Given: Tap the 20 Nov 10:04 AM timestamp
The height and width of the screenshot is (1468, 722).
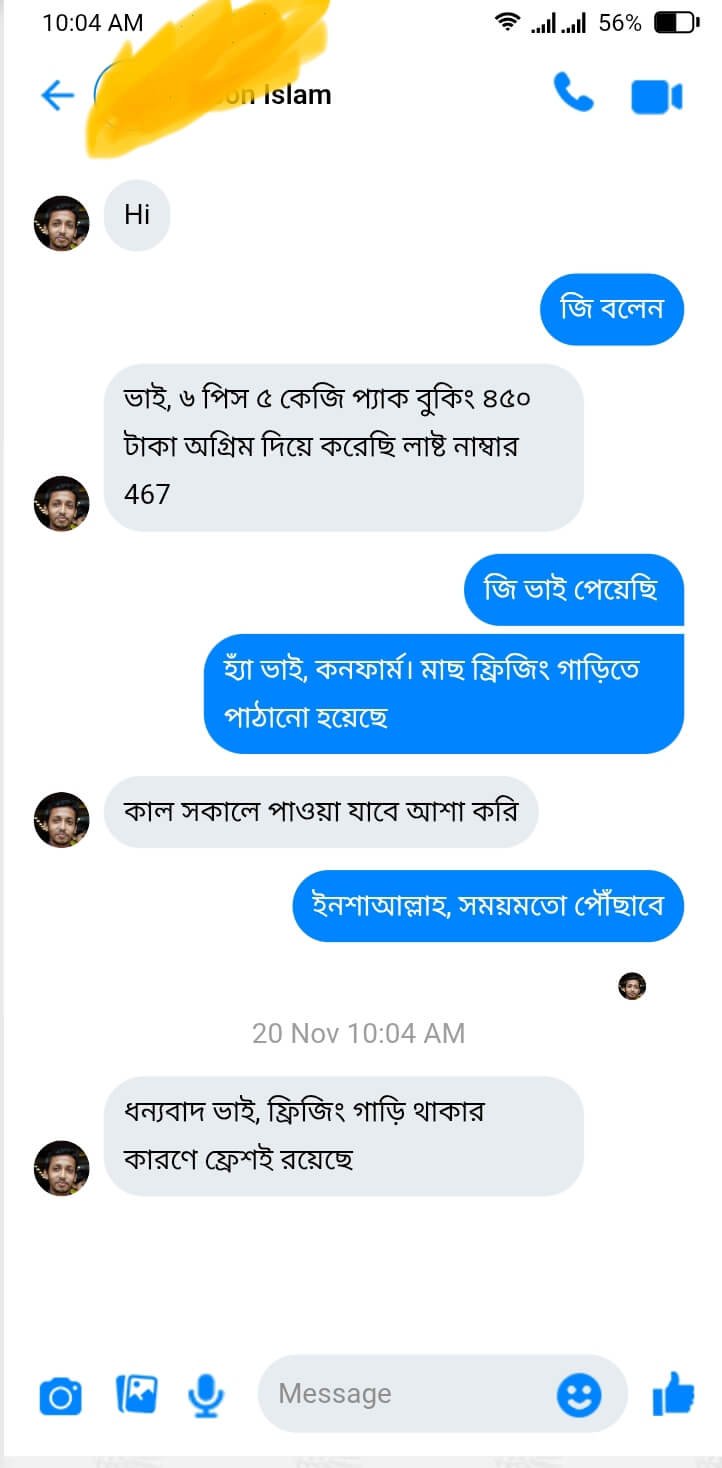Looking at the screenshot, I should point(358,1033).
